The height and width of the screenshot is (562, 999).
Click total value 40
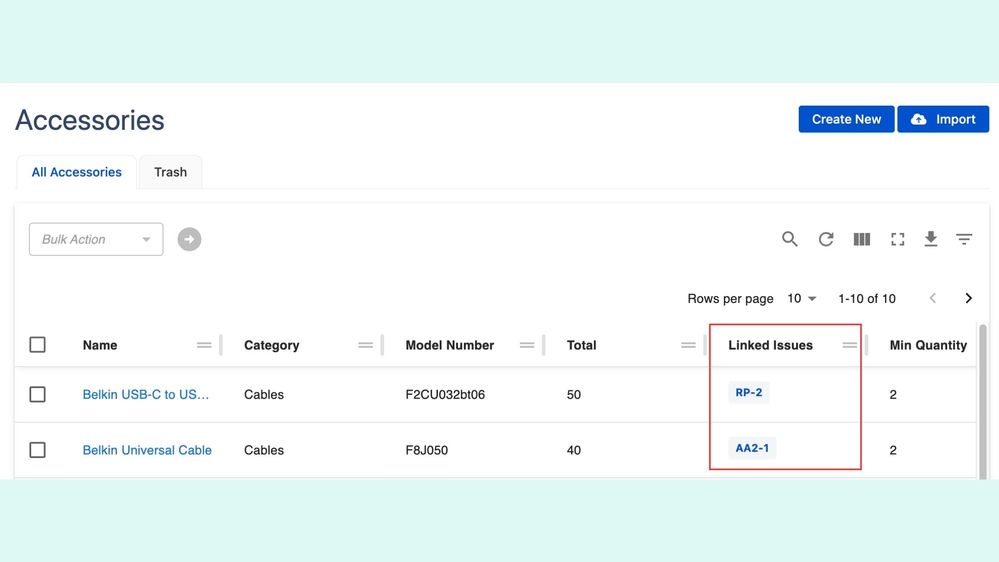point(573,450)
